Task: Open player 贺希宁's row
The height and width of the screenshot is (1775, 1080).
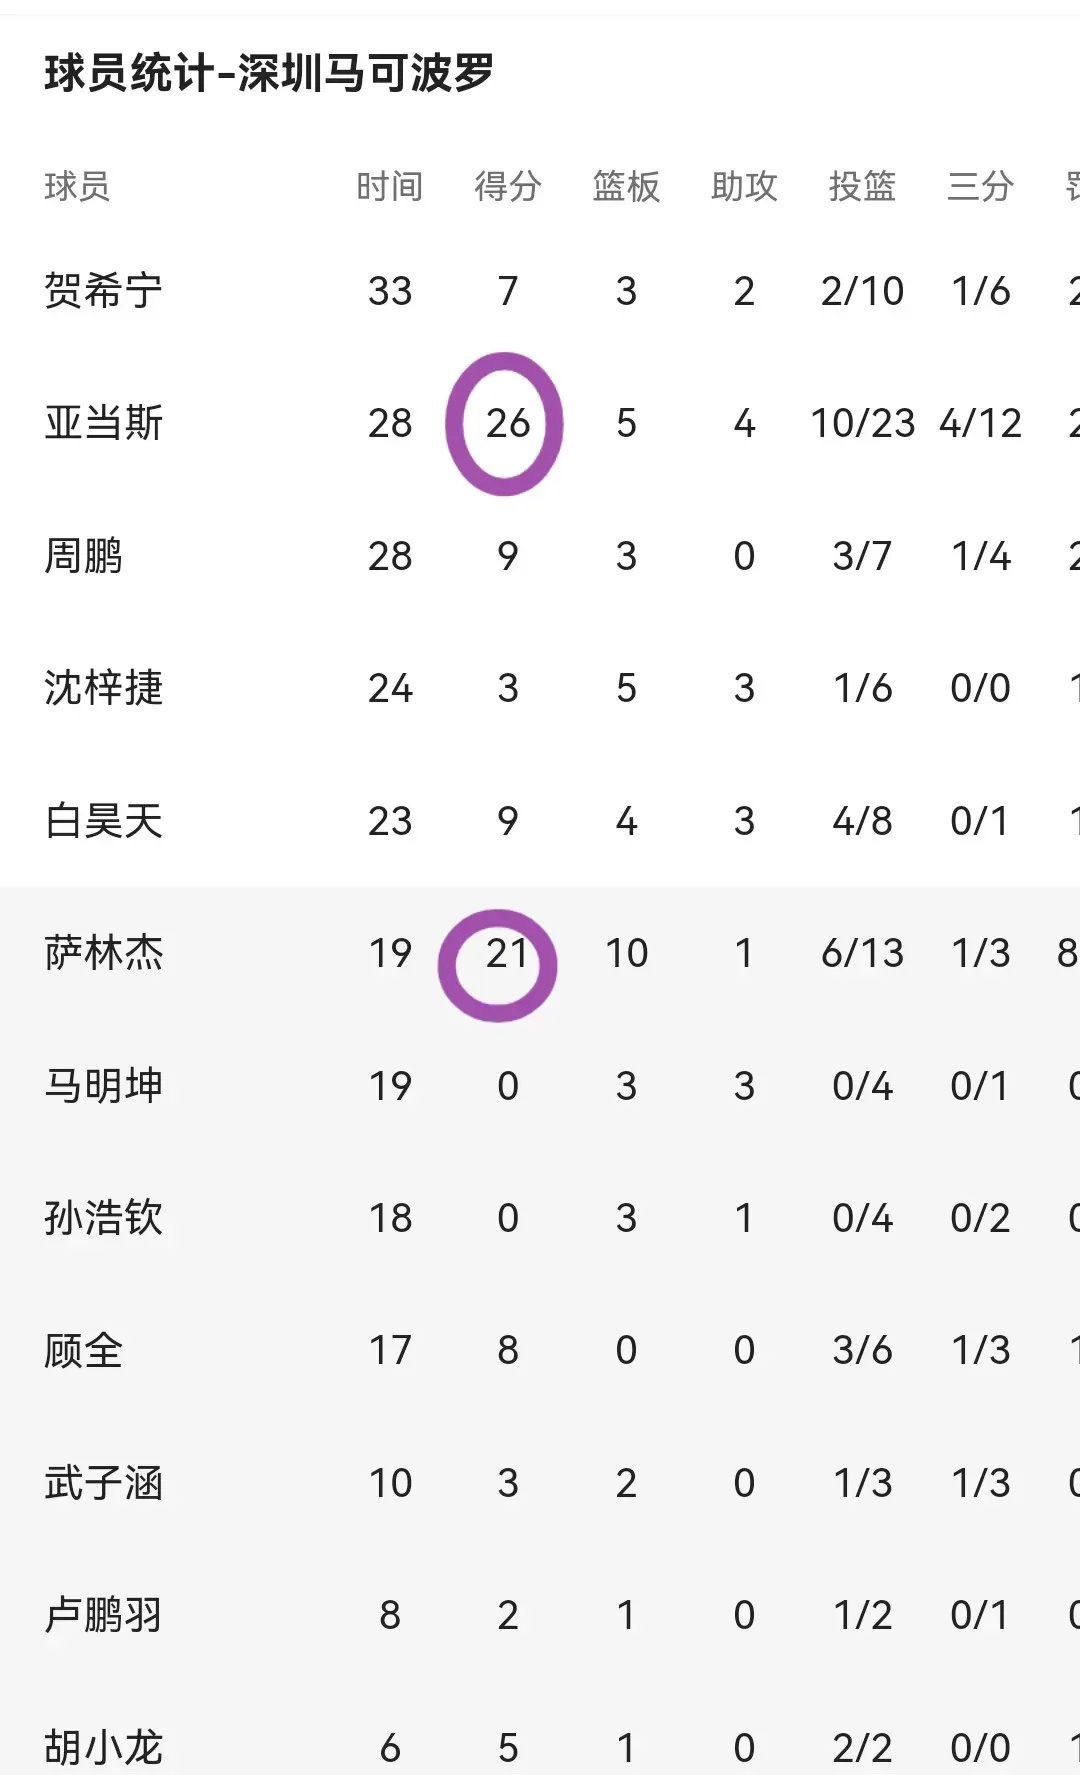Action: [540, 291]
